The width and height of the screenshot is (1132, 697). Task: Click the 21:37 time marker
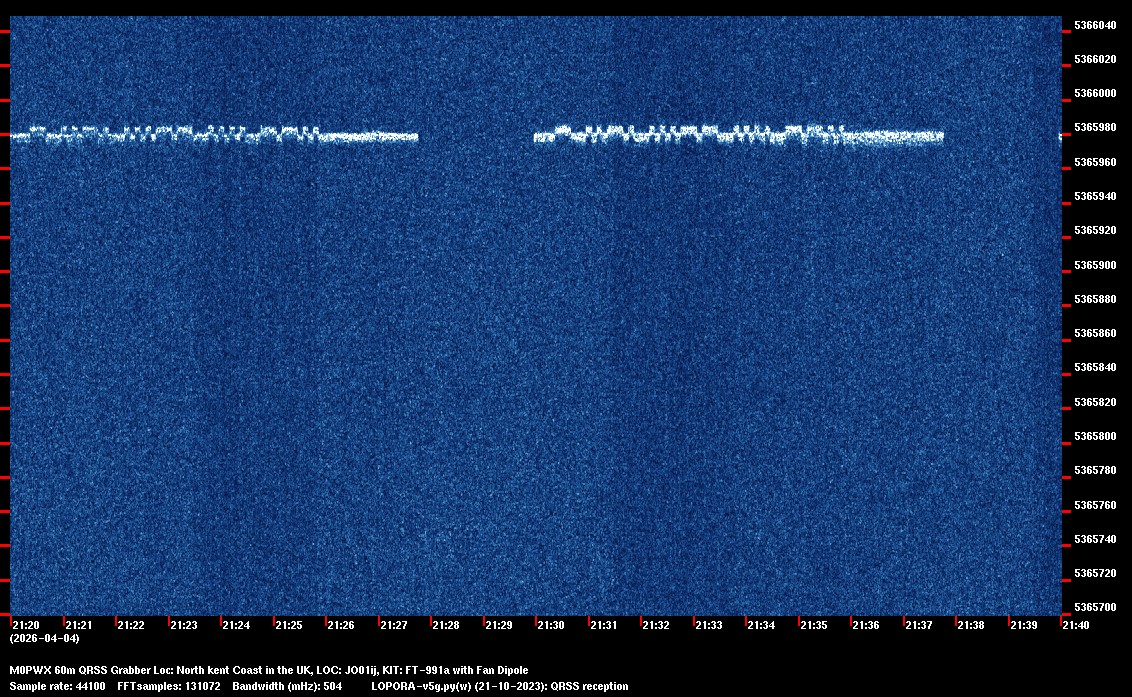tap(918, 625)
